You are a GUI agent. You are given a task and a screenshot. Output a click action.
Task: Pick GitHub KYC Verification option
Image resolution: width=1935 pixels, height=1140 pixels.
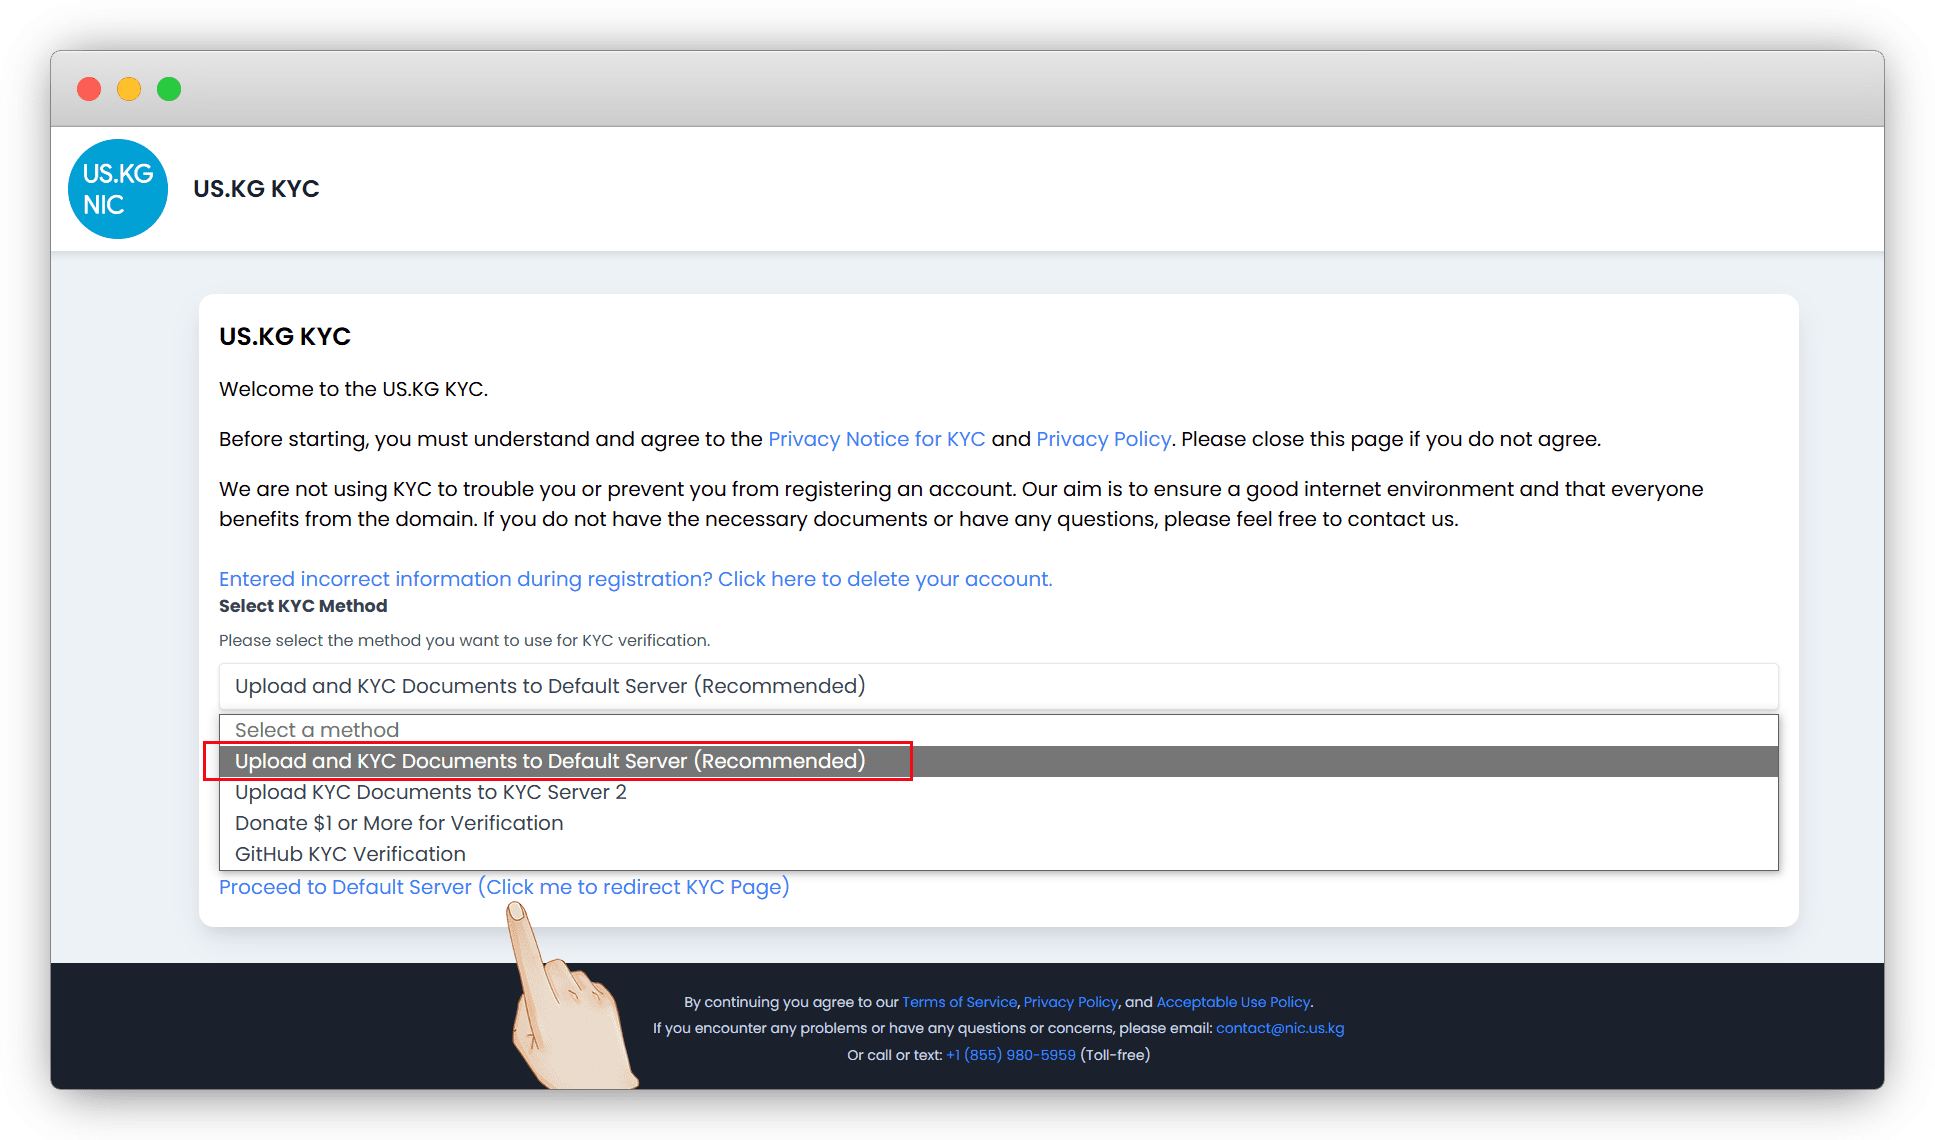click(350, 854)
